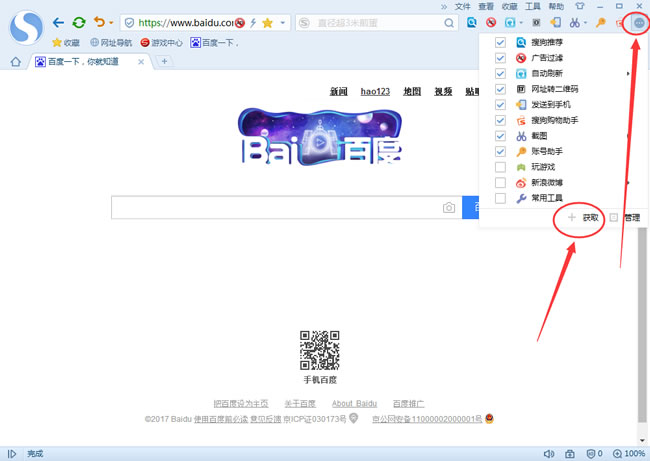
Task: Expand the 自动刷新 submenu arrow
Action: 628,73
